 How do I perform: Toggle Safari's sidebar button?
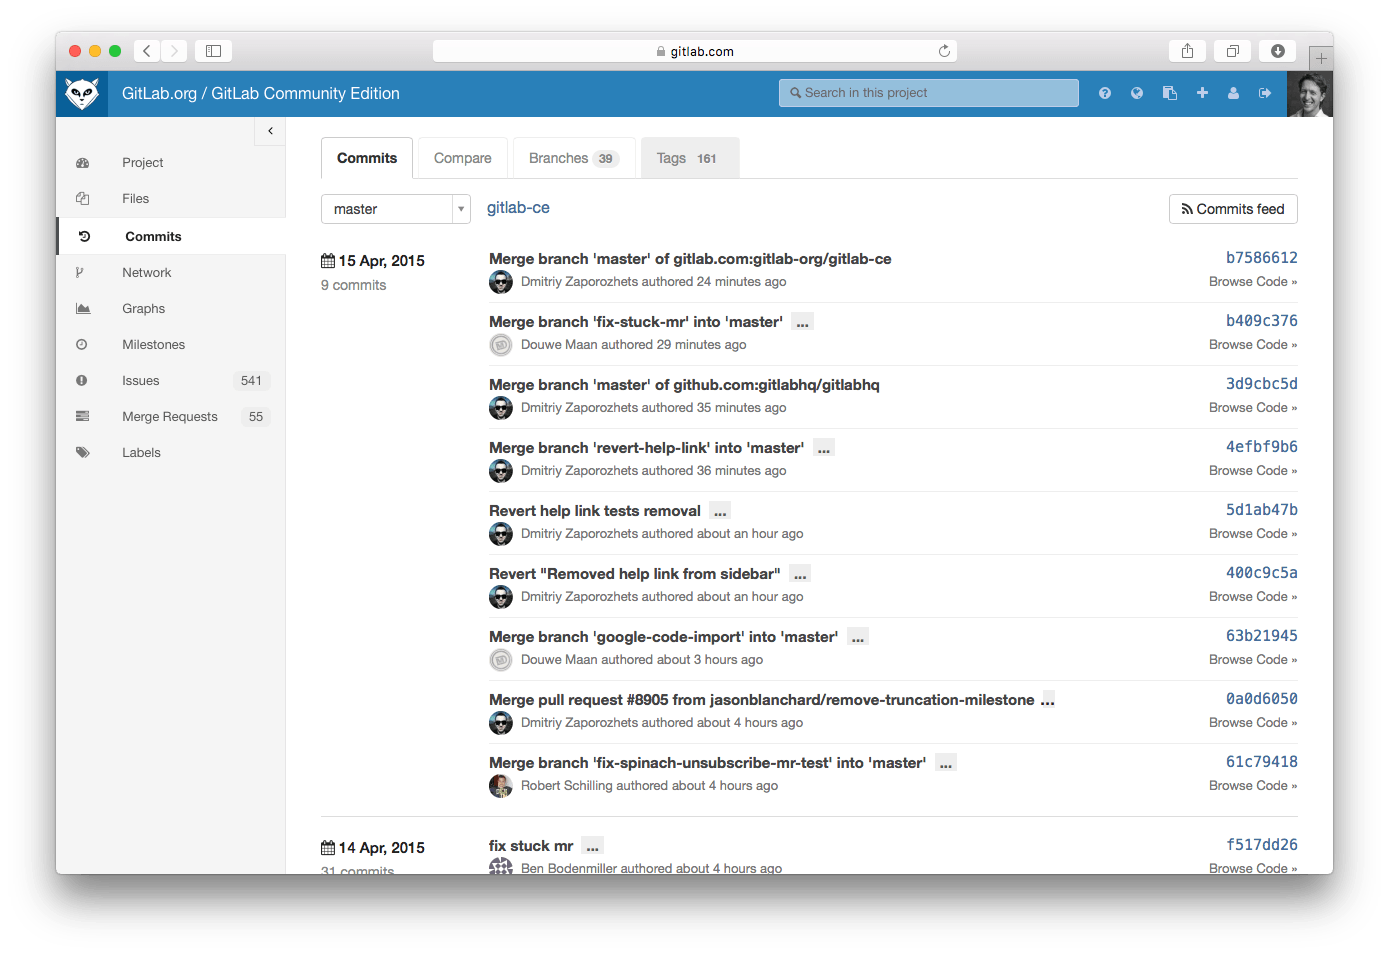point(213,51)
